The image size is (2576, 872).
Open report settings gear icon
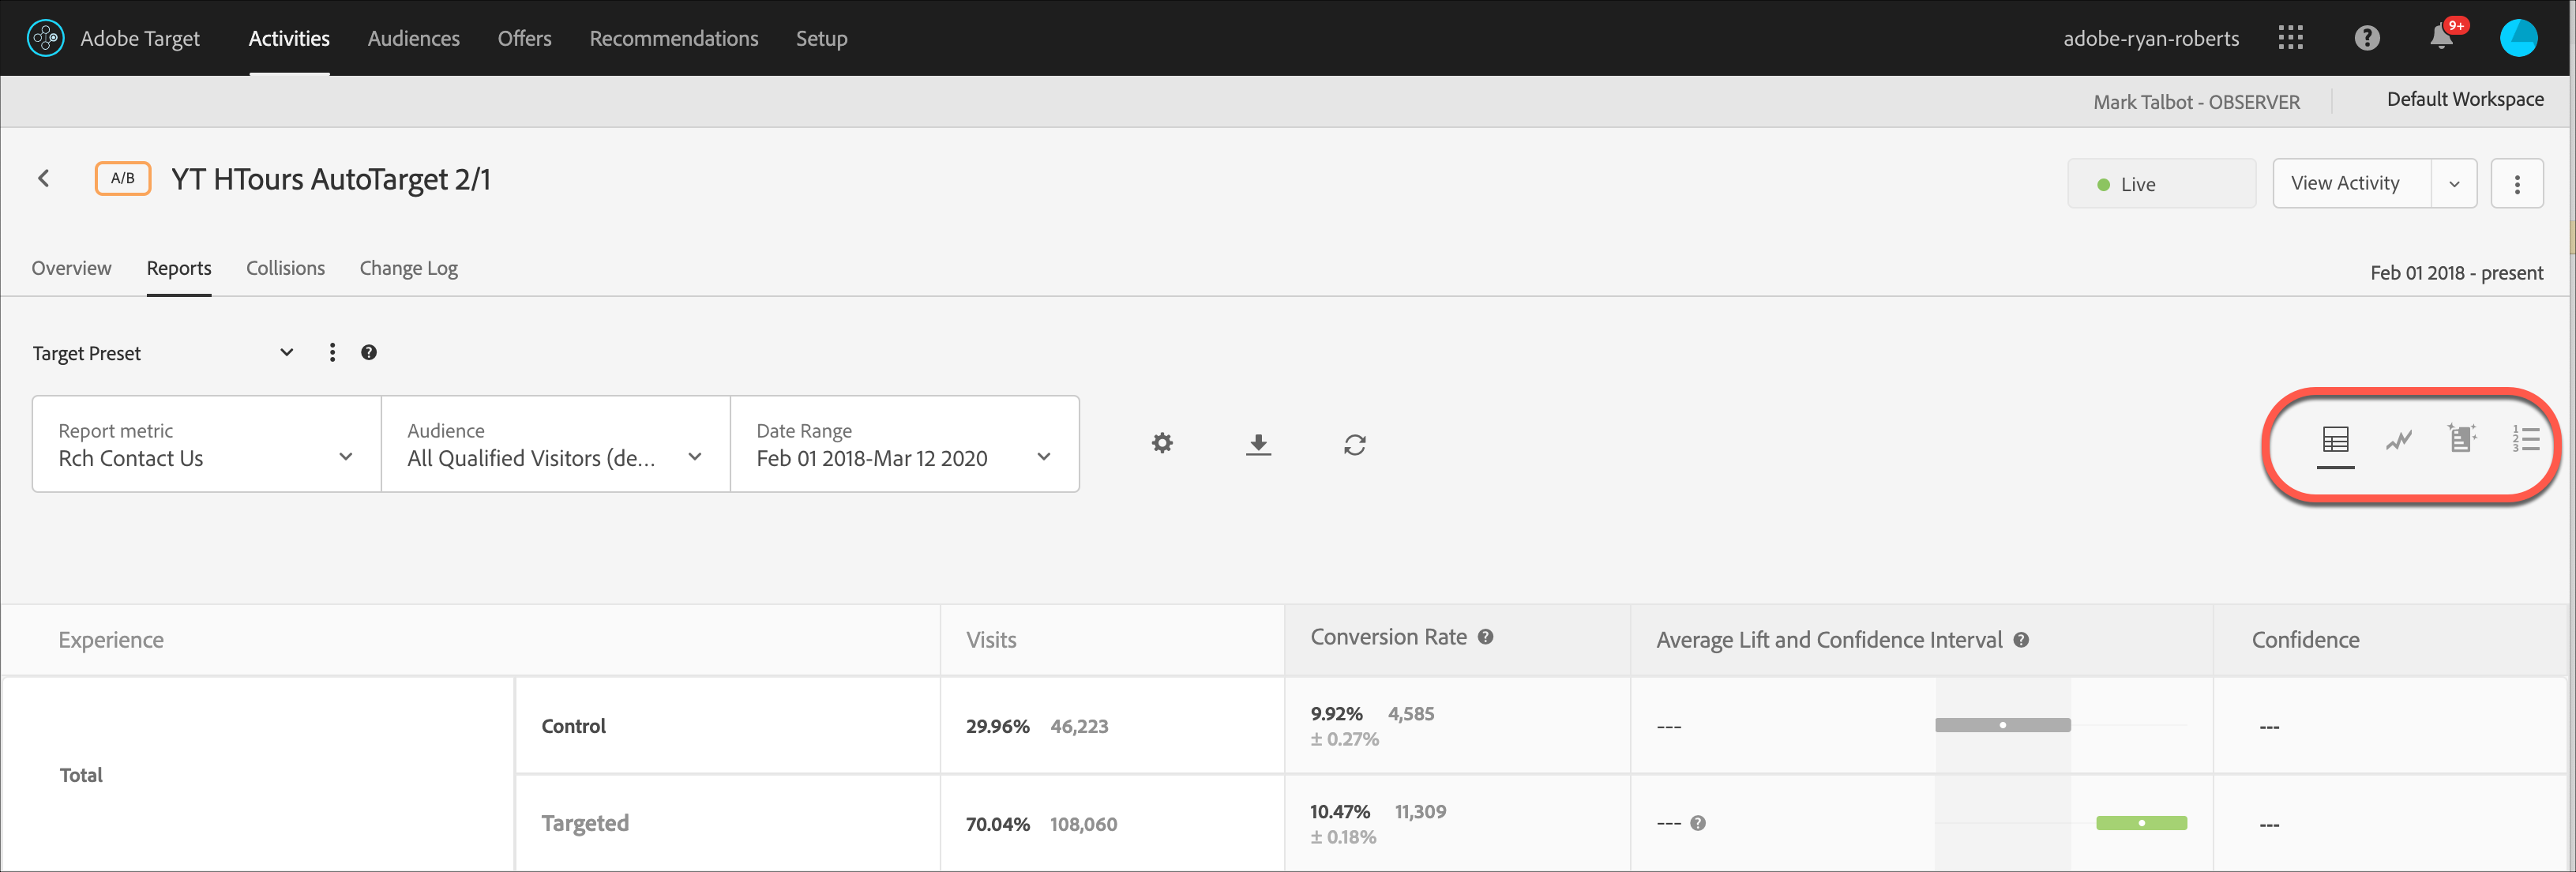pos(1161,443)
